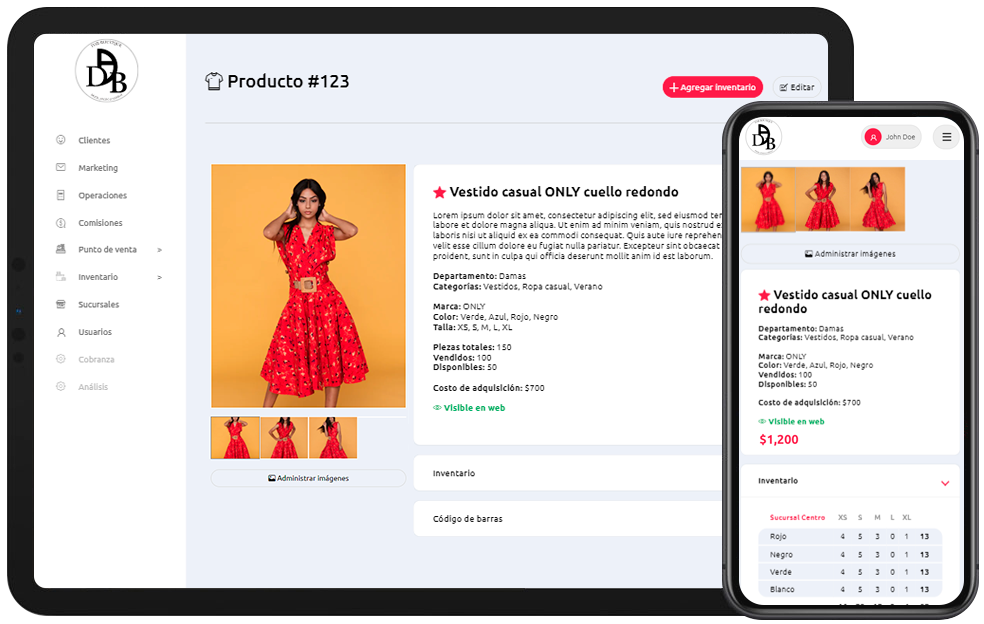Viewport: 984px width, 624px height.
Task: Open the hamburger menu on the phone view
Action: coord(945,137)
